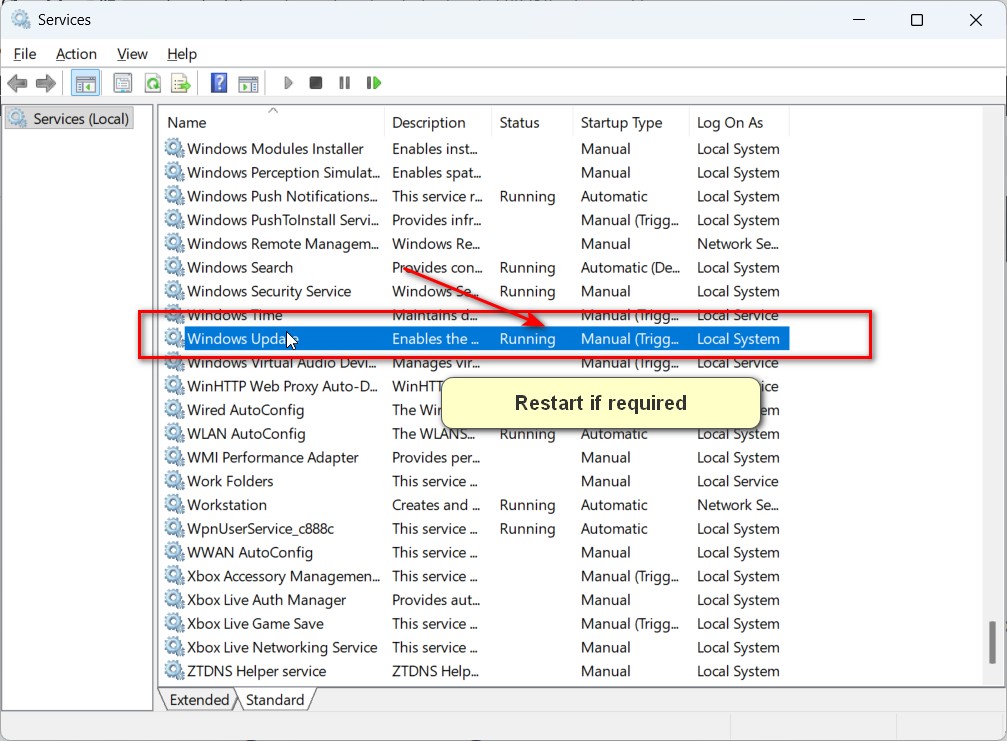1007x741 pixels.
Task: Sort by the Description column header
Action: 438,123
